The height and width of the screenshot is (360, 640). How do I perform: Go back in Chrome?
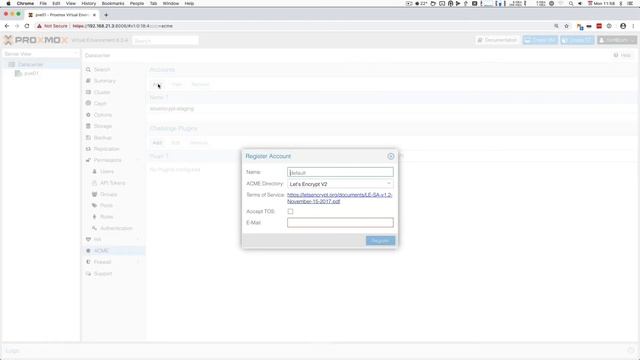7,26
